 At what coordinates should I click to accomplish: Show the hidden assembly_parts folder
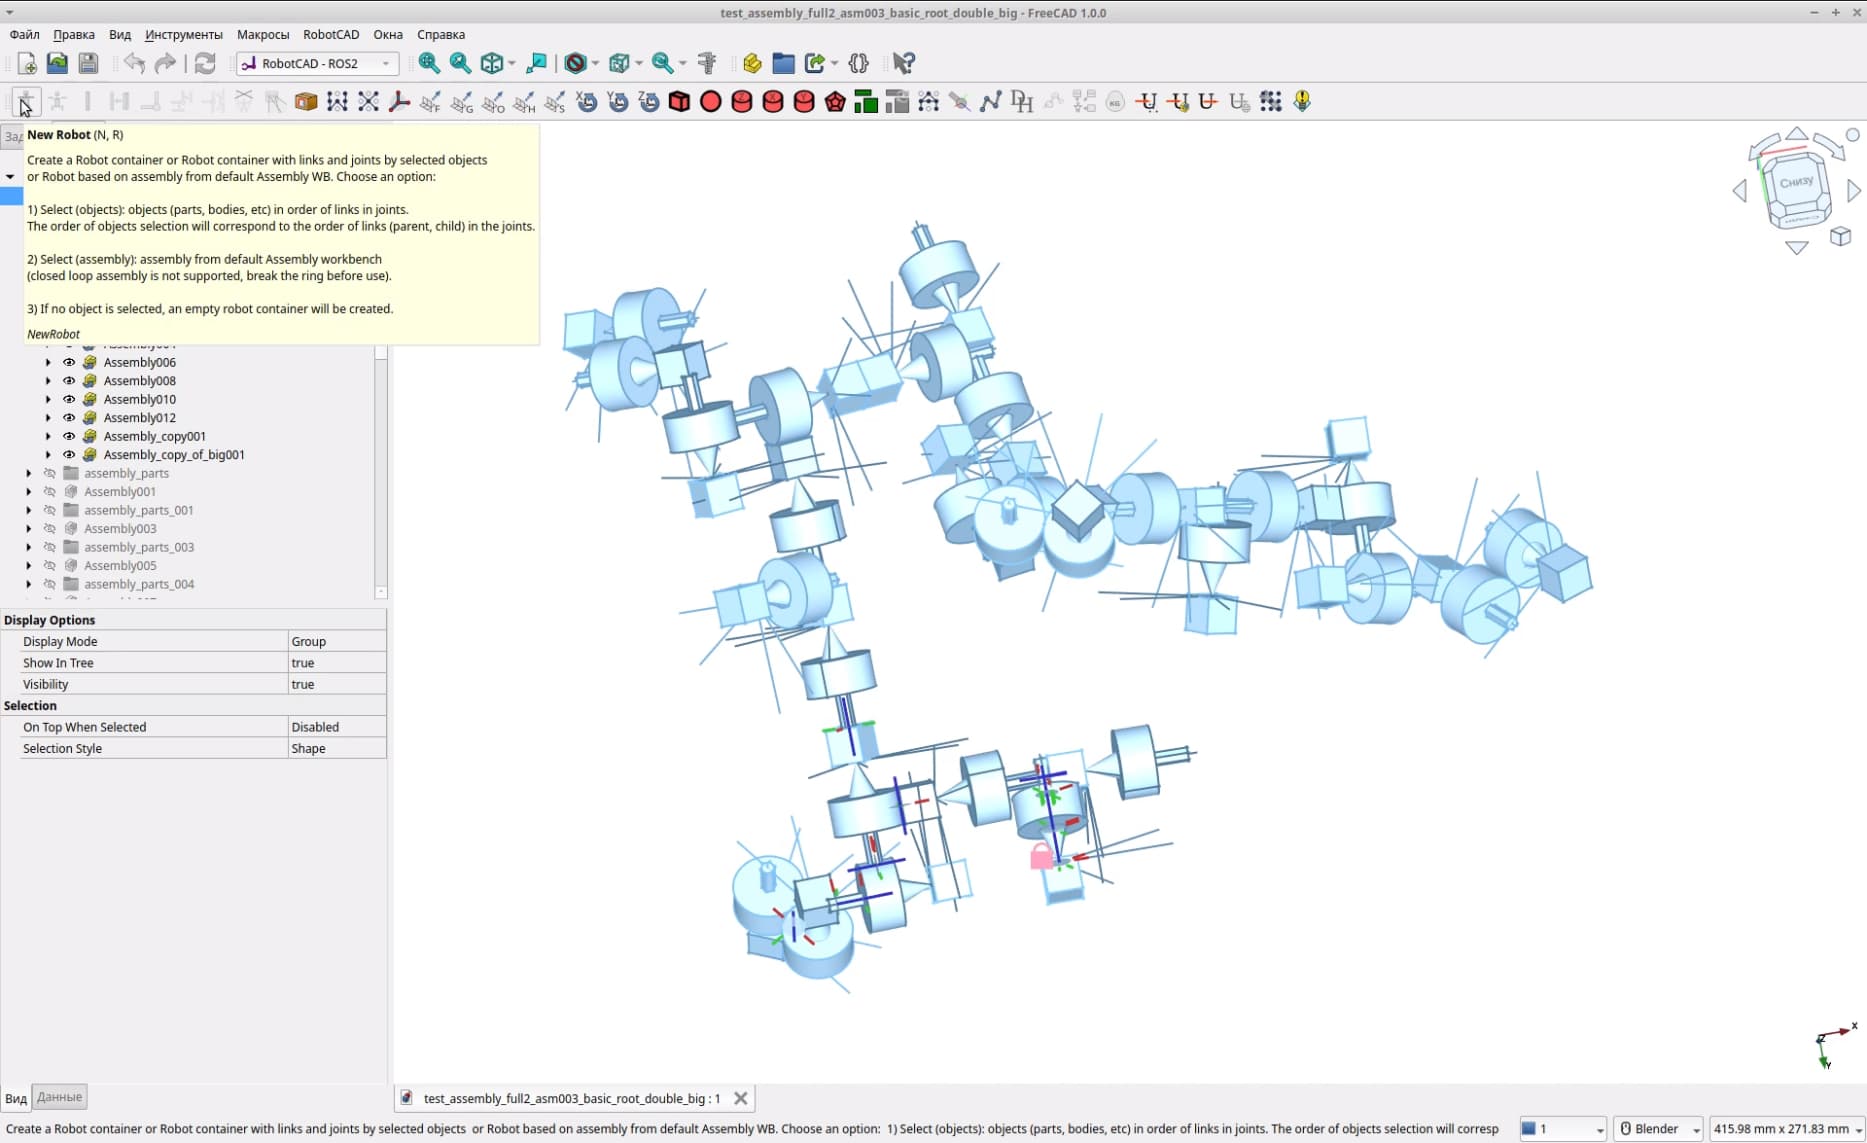coord(49,473)
